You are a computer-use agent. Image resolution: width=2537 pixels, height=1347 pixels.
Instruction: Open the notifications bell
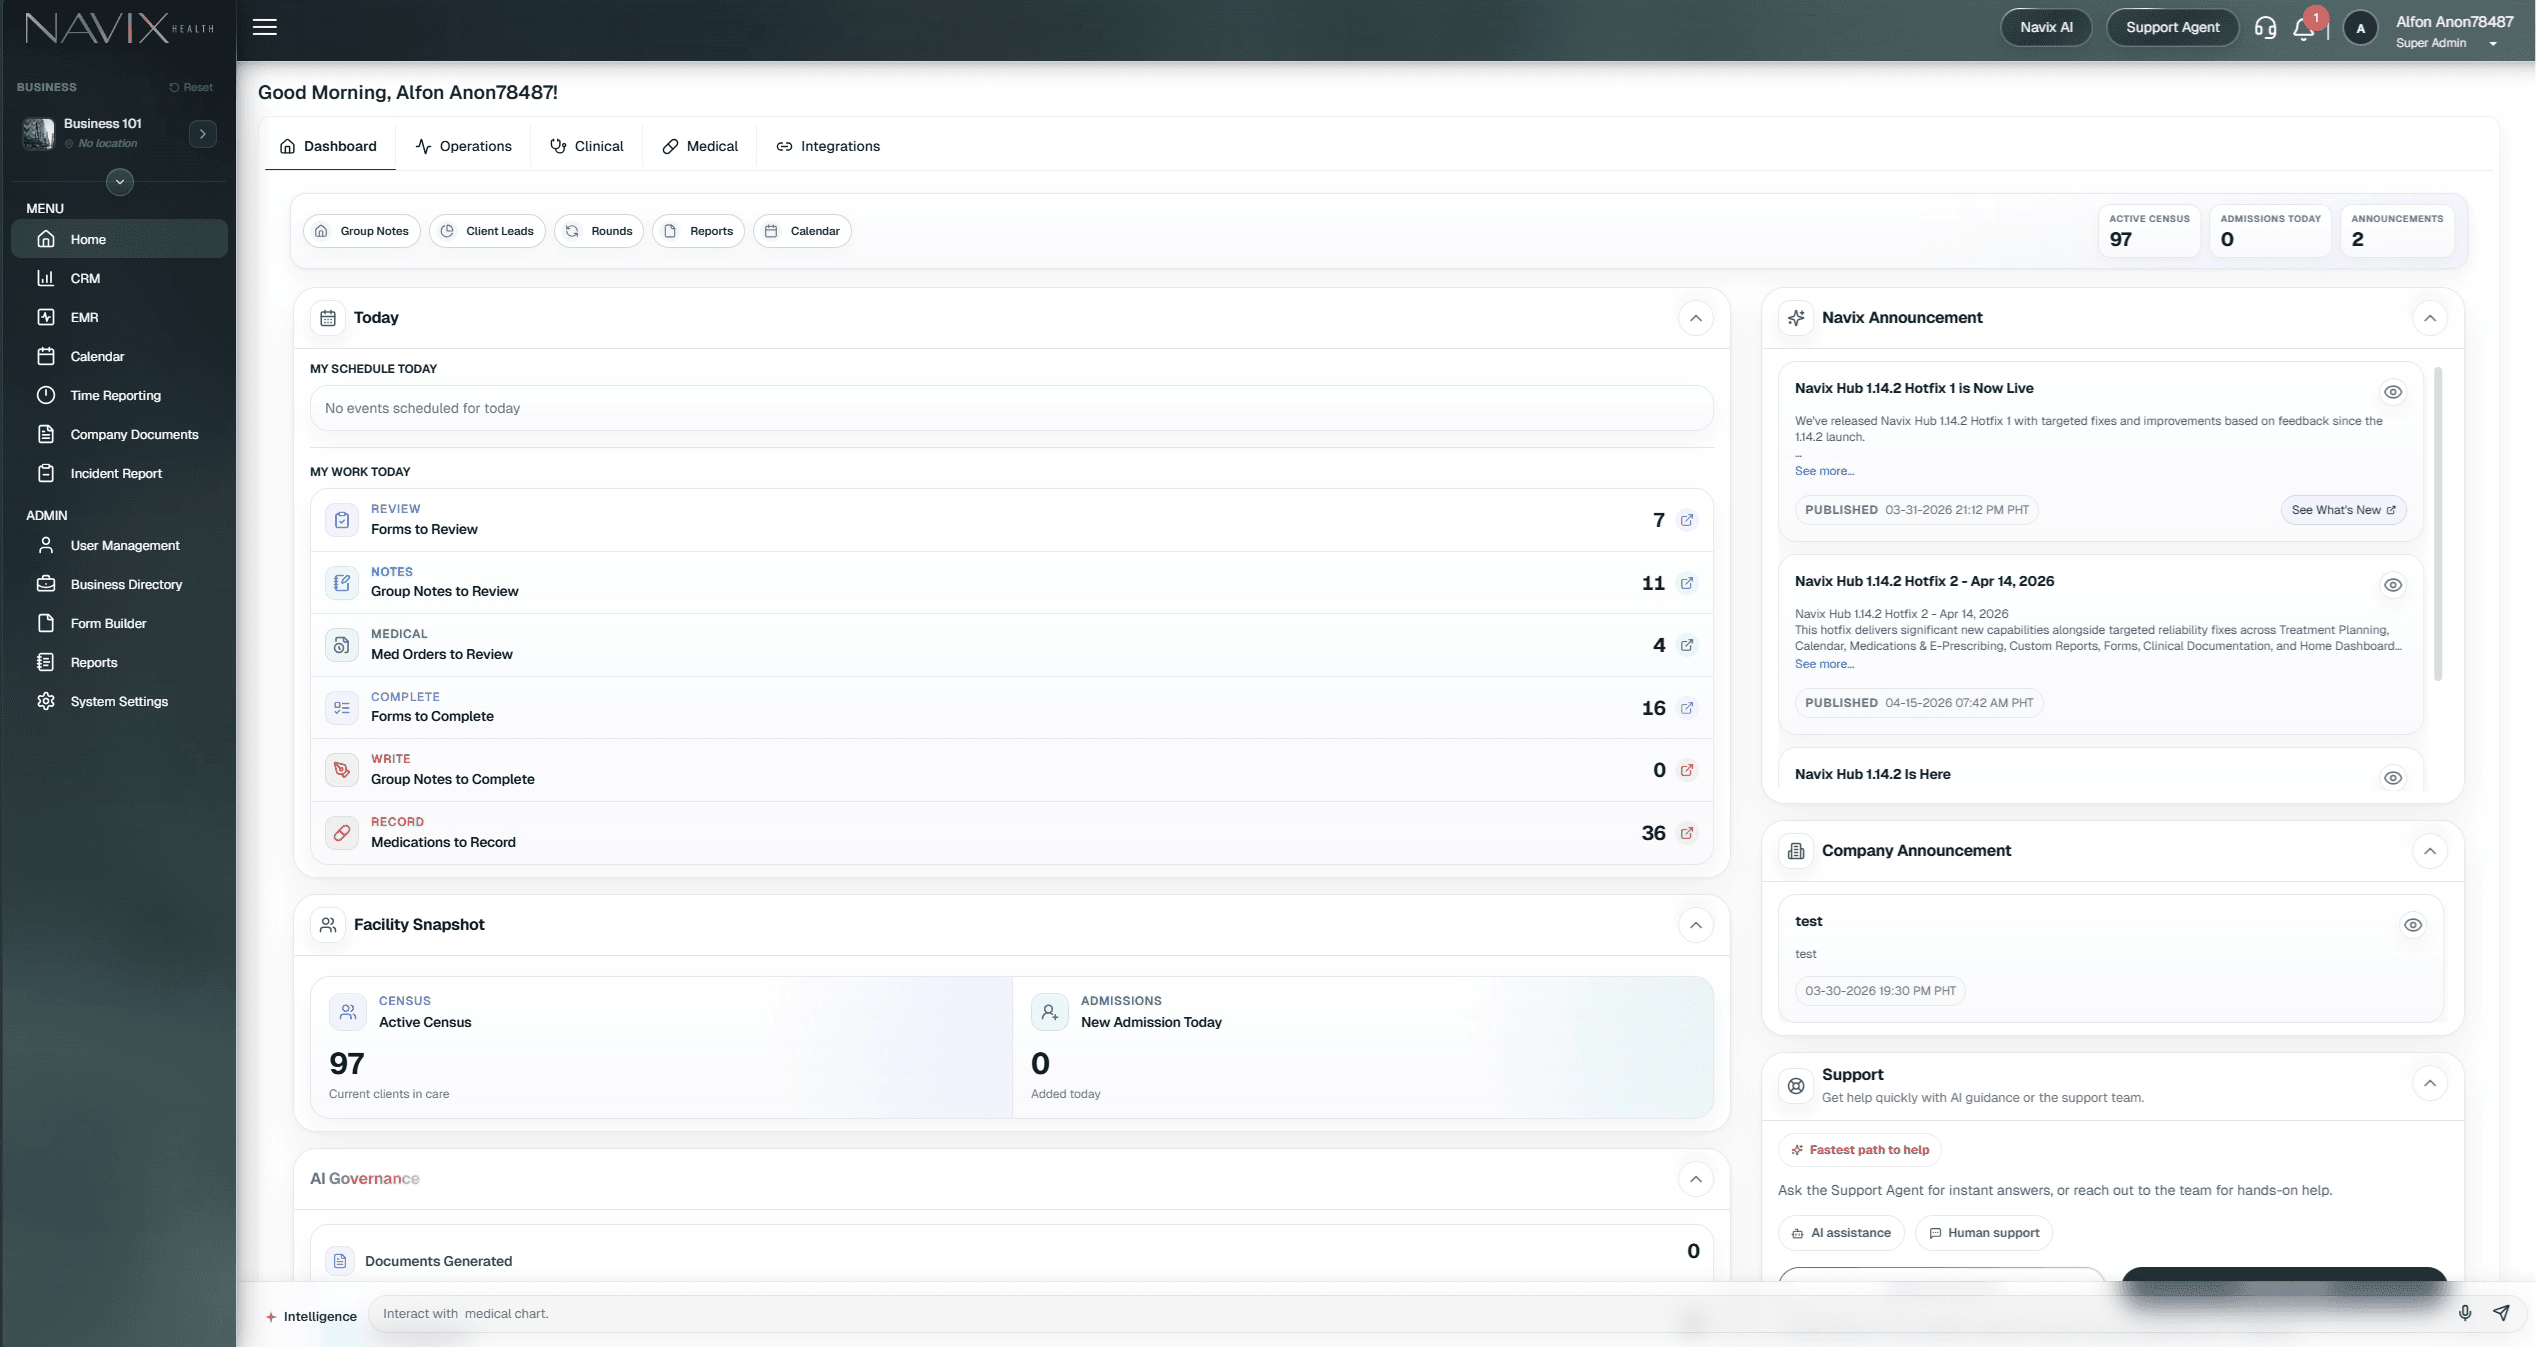2304,28
